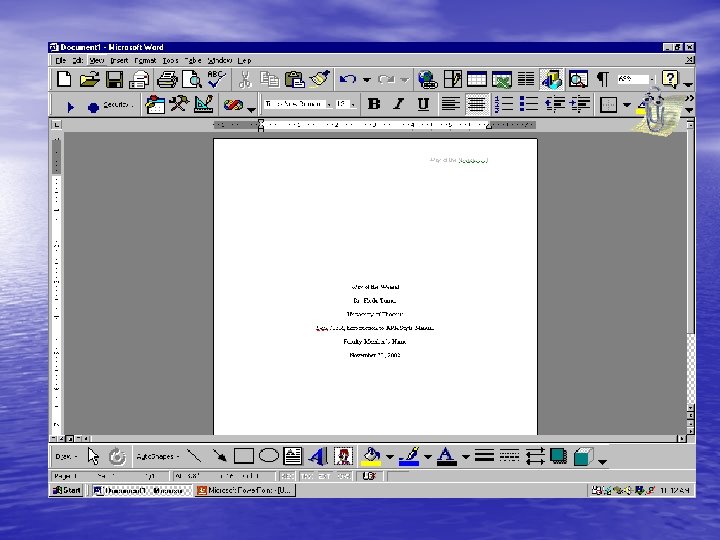This screenshot has width=720, height=540.
Task: Toggle Bold formatting
Action: point(374,104)
